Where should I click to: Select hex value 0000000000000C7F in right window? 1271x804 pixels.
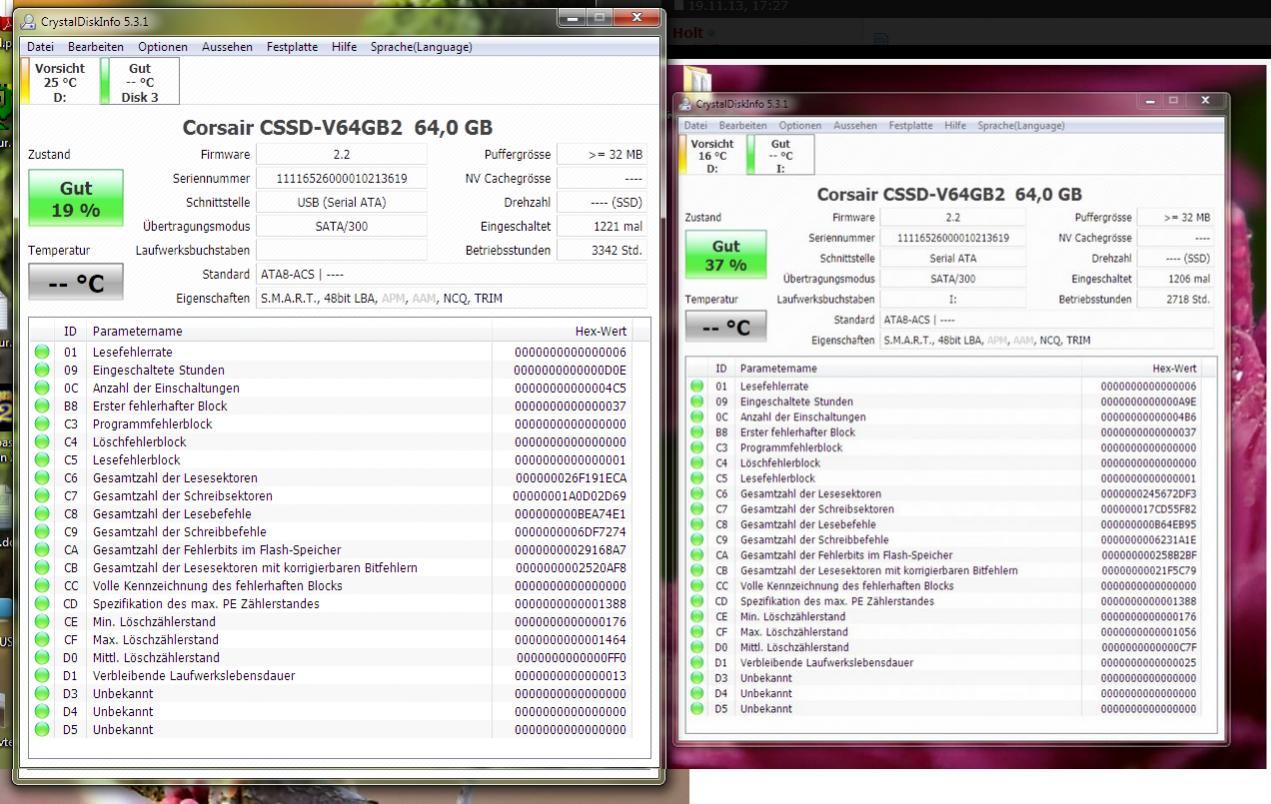[1148, 647]
